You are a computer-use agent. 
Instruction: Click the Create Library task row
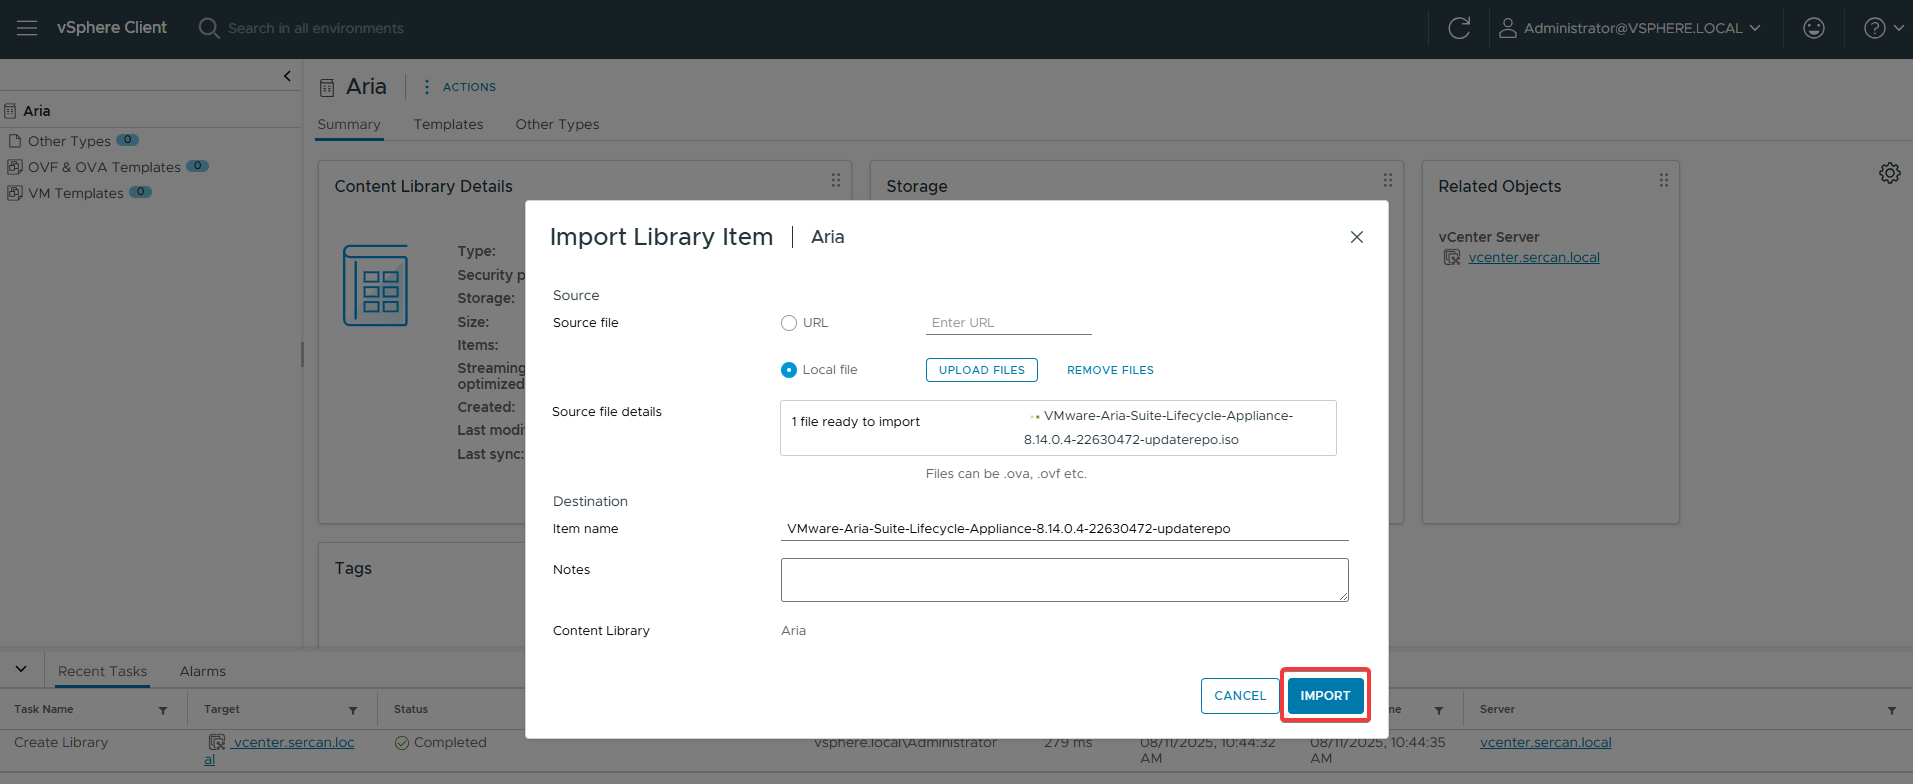[956, 750]
